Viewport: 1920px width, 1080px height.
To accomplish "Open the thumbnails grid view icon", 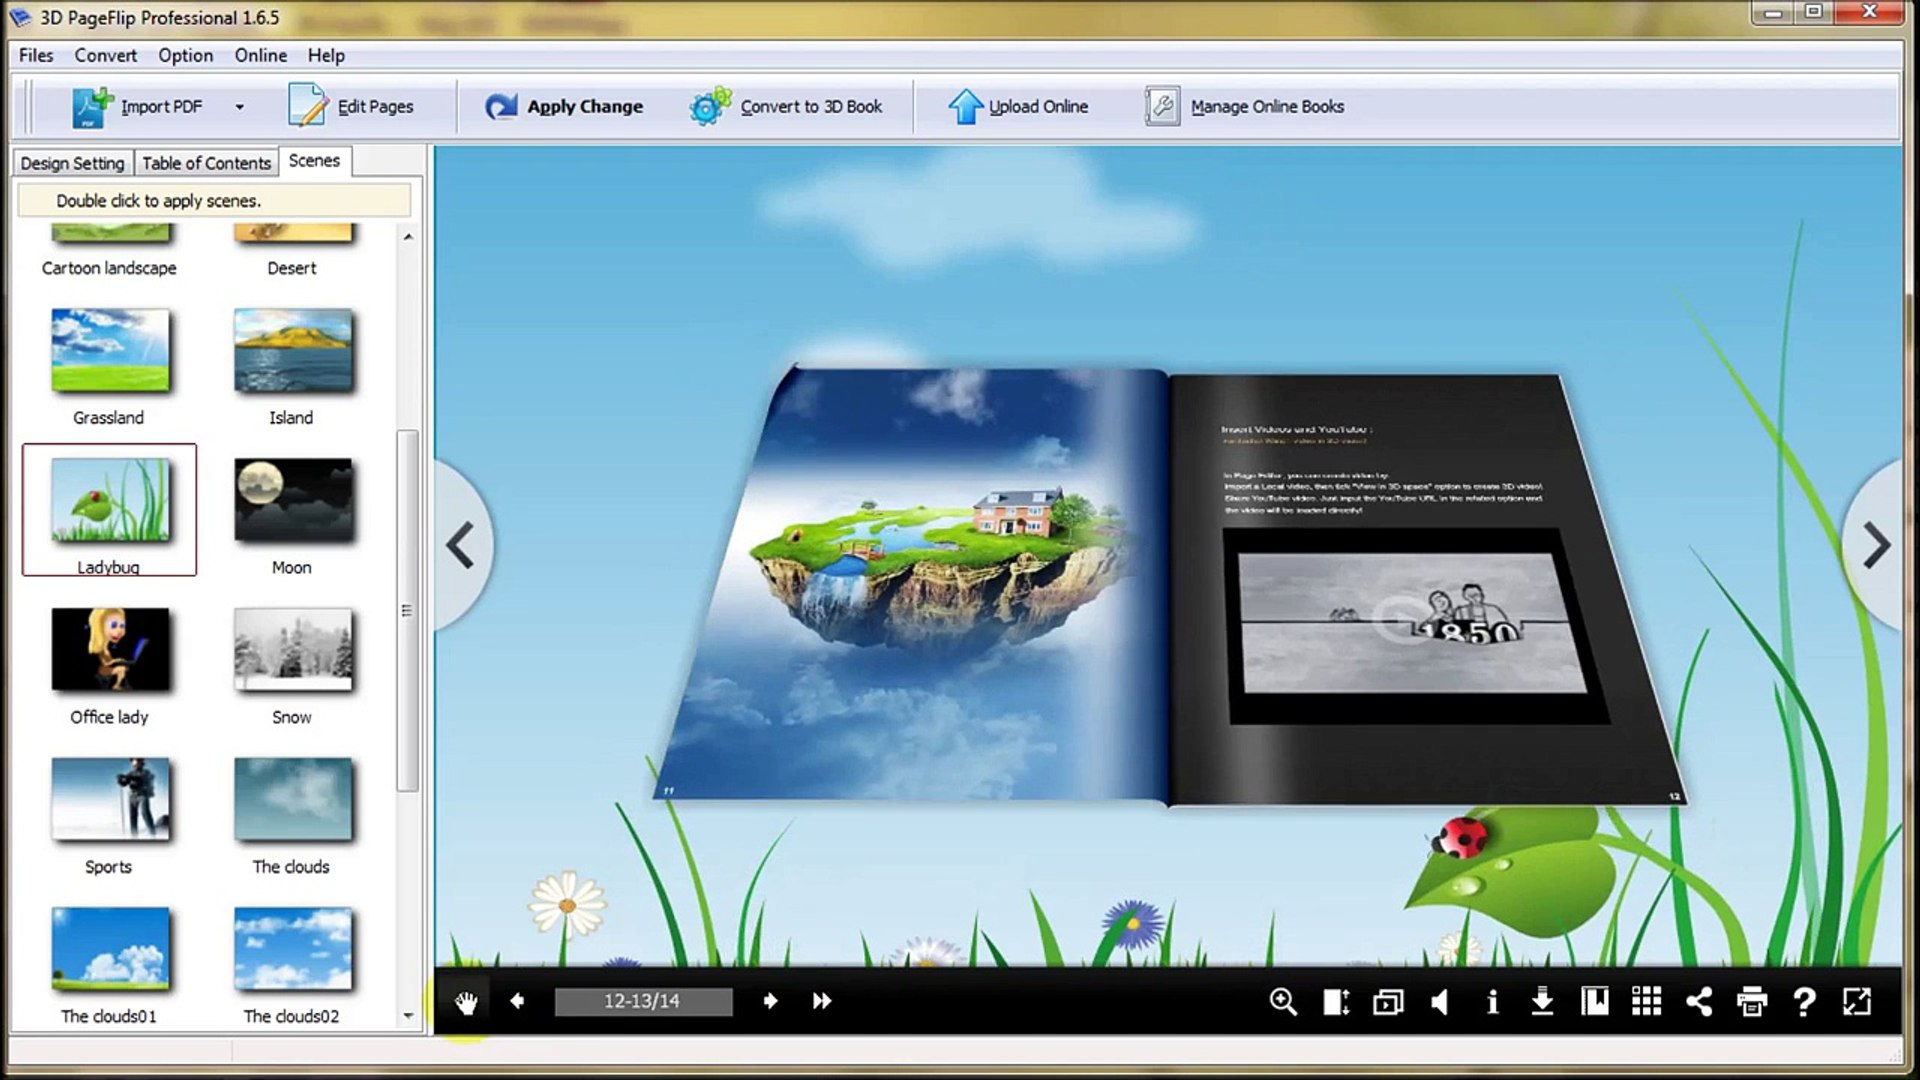I will coord(1646,1001).
